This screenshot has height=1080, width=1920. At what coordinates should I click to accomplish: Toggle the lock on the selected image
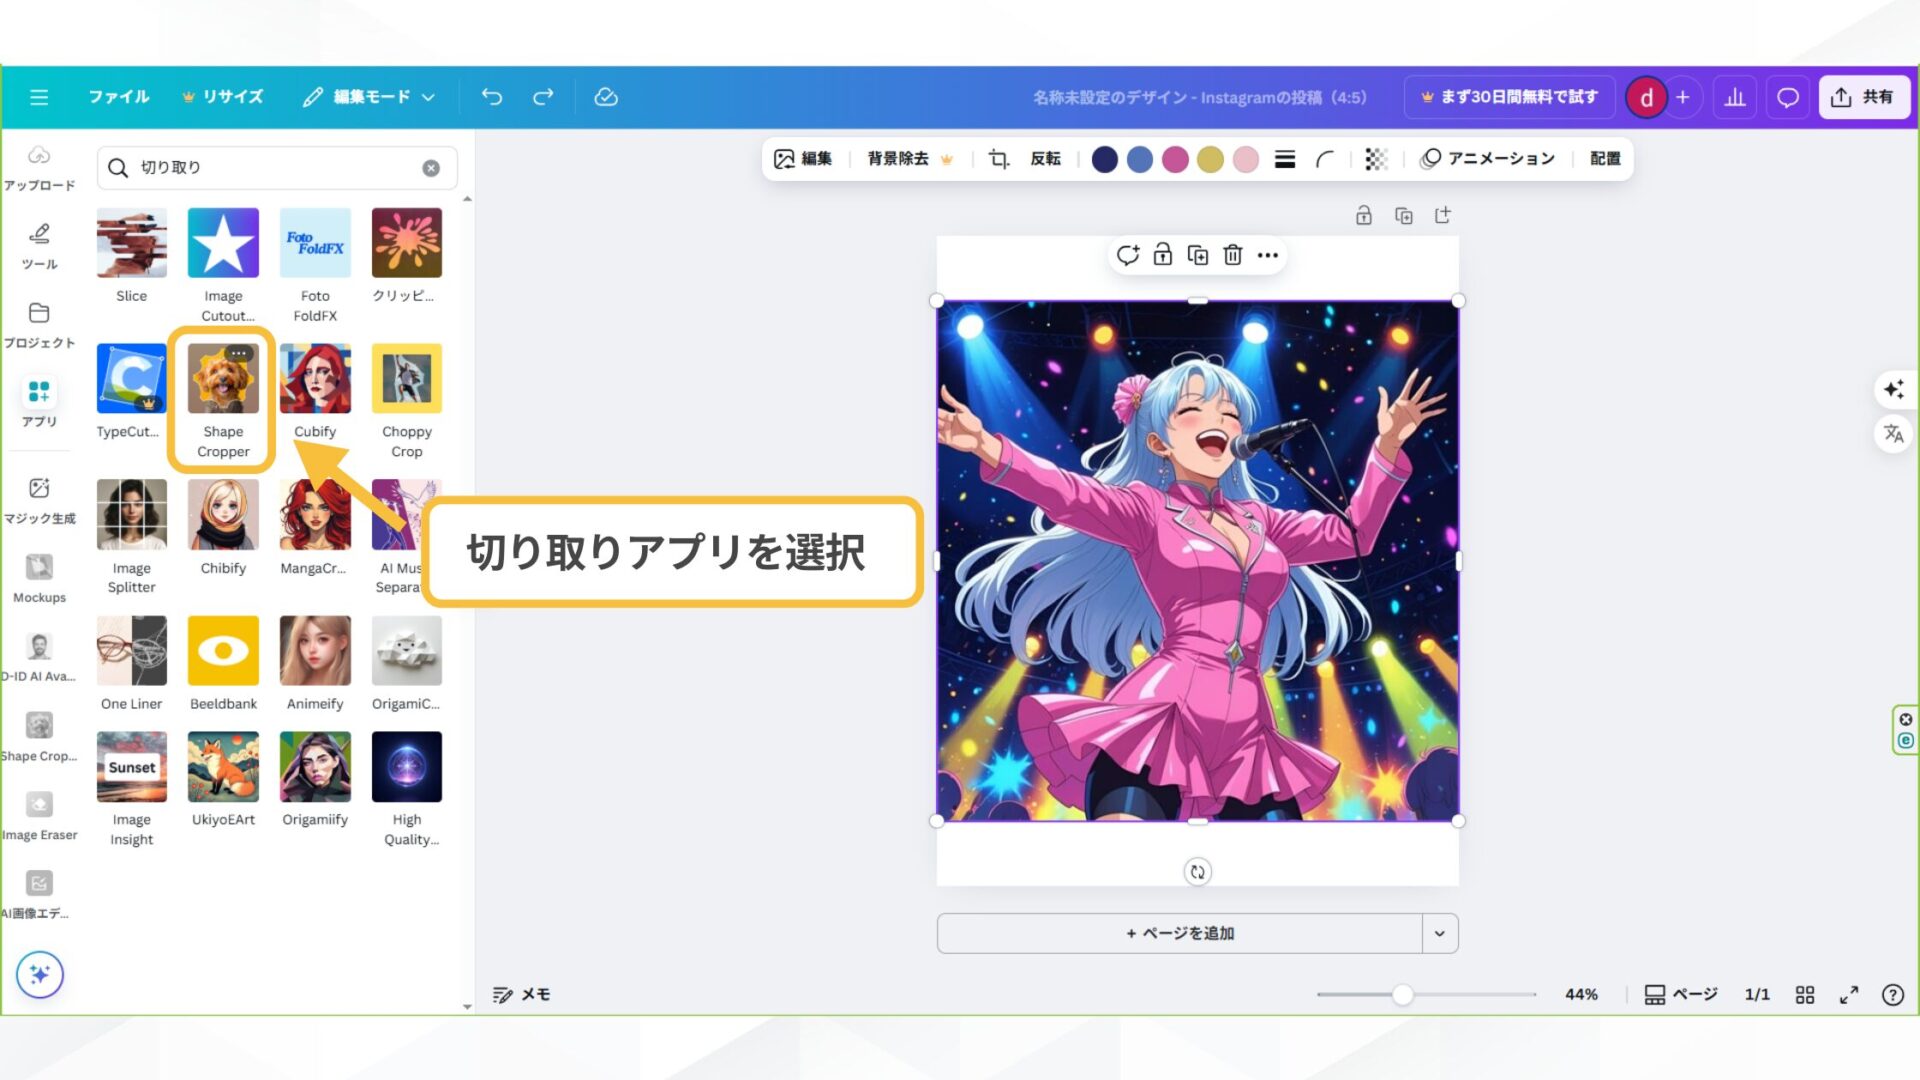pyautogui.click(x=1163, y=255)
